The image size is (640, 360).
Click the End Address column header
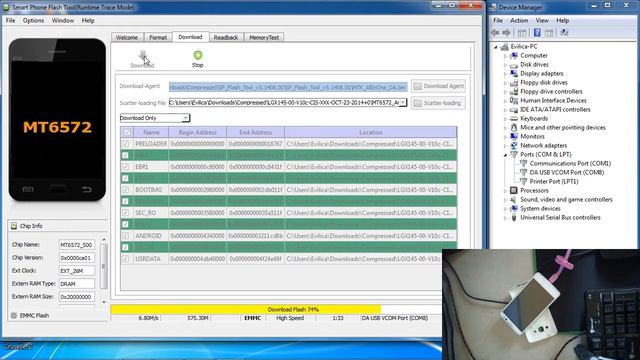(256, 132)
